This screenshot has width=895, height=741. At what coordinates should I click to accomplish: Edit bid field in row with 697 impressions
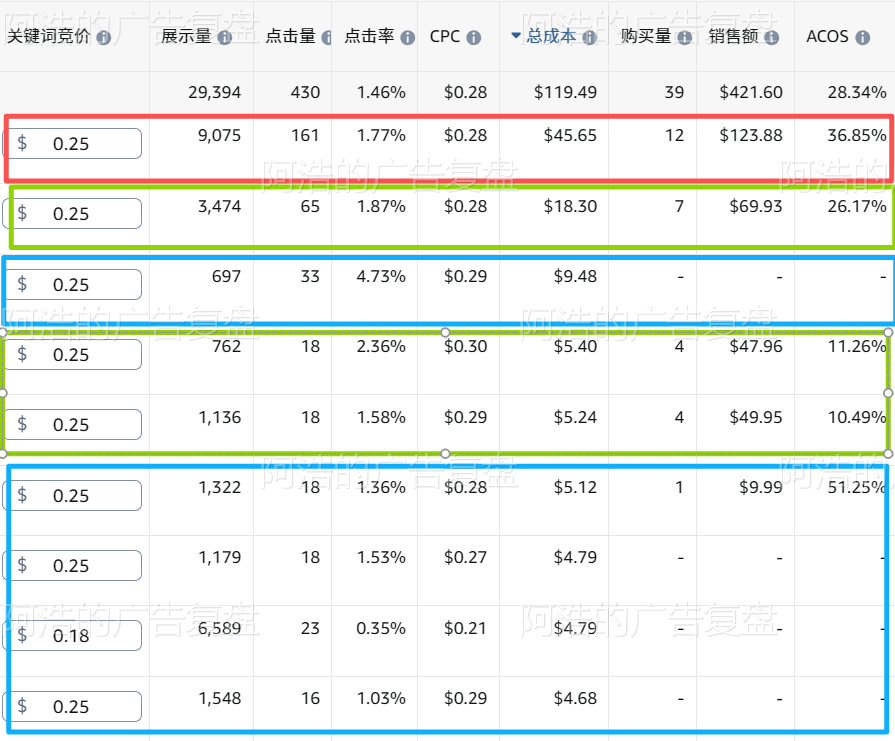pyautogui.click(x=72, y=284)
